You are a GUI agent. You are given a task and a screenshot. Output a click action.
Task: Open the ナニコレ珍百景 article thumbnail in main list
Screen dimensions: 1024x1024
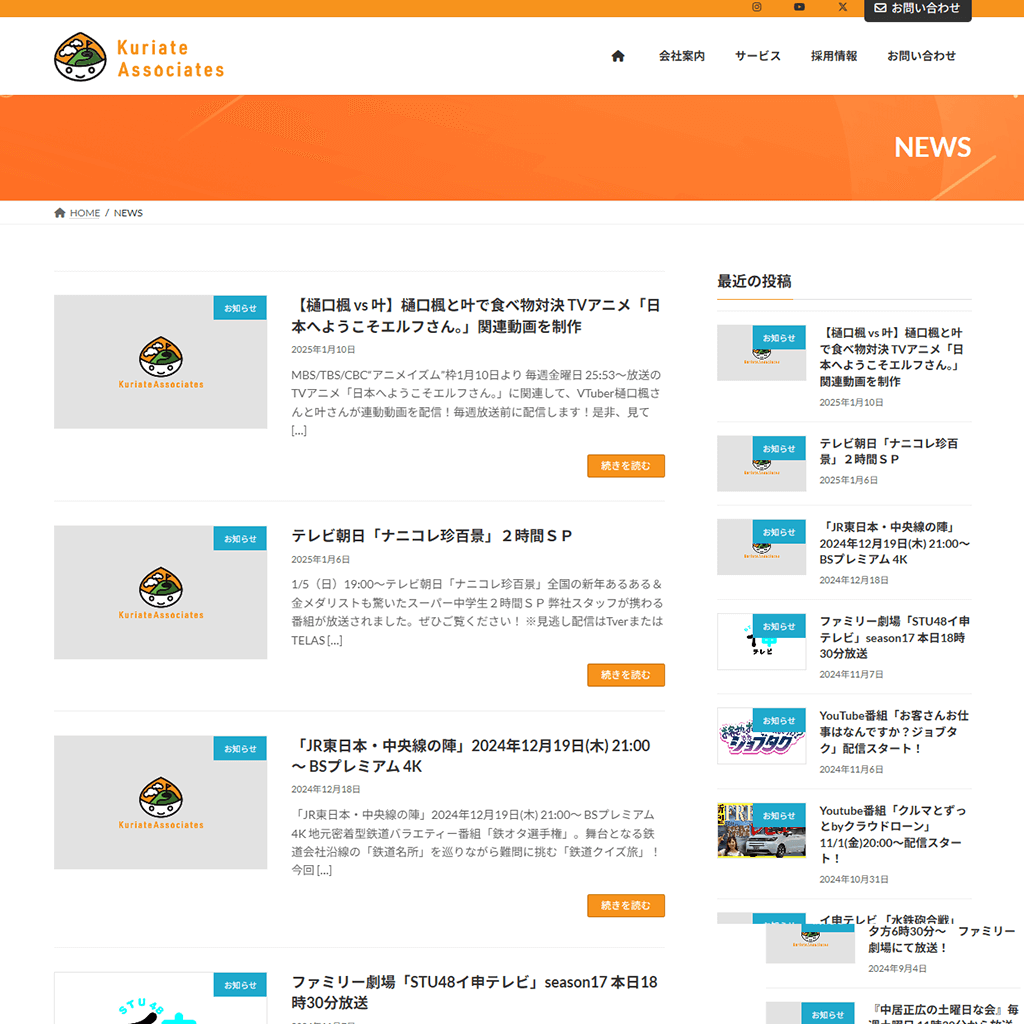(161, 592)
